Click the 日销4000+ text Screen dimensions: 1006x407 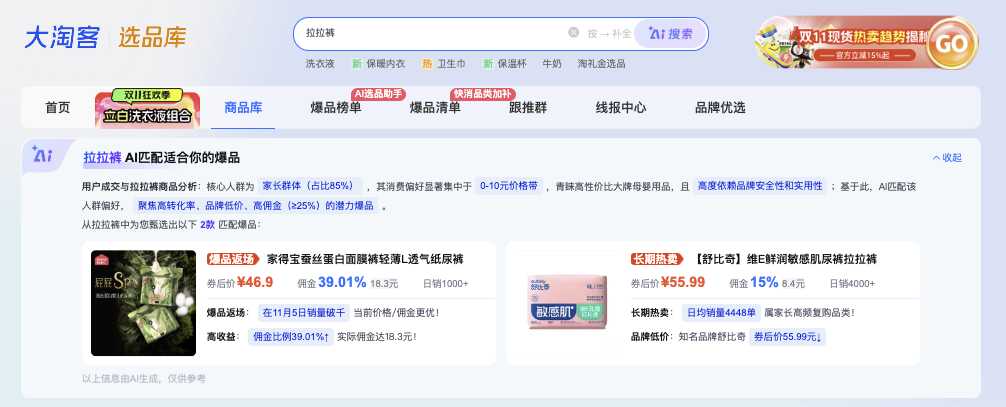point(852,283)
